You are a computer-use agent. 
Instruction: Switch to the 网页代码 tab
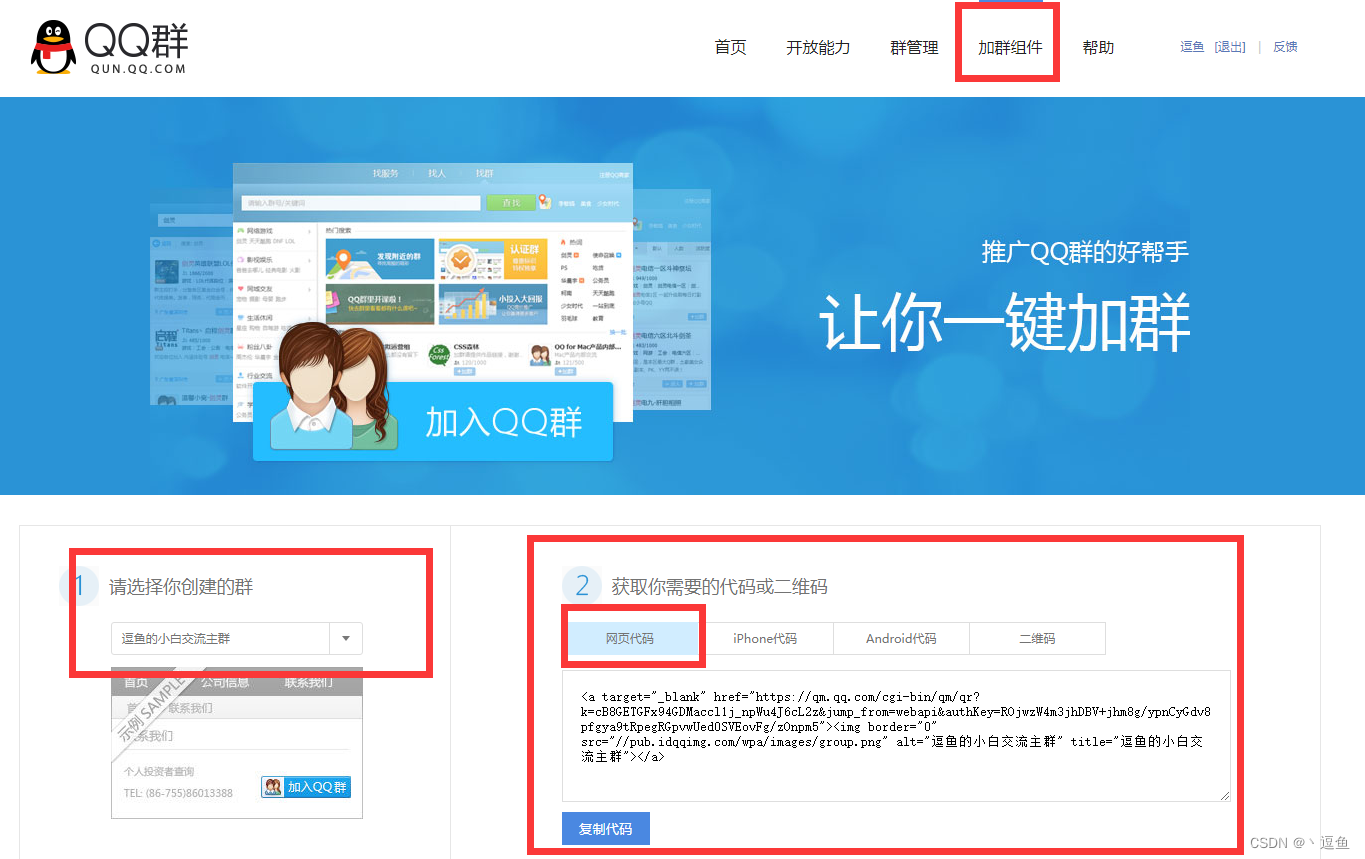tap(630, 638)
